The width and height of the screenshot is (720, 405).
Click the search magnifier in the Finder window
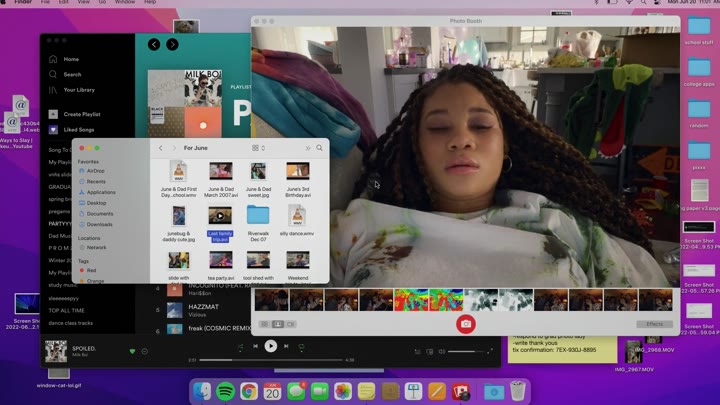click(x=320, y=148)
